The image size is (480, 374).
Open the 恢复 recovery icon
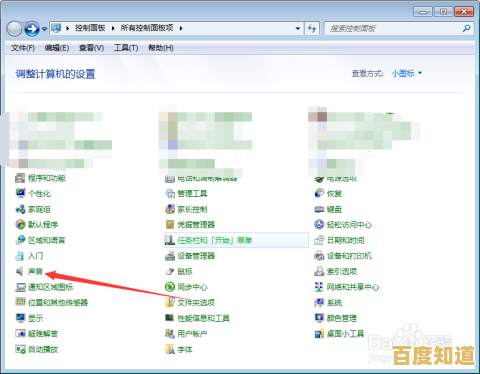pyautogui.click(x=319, y=193)
